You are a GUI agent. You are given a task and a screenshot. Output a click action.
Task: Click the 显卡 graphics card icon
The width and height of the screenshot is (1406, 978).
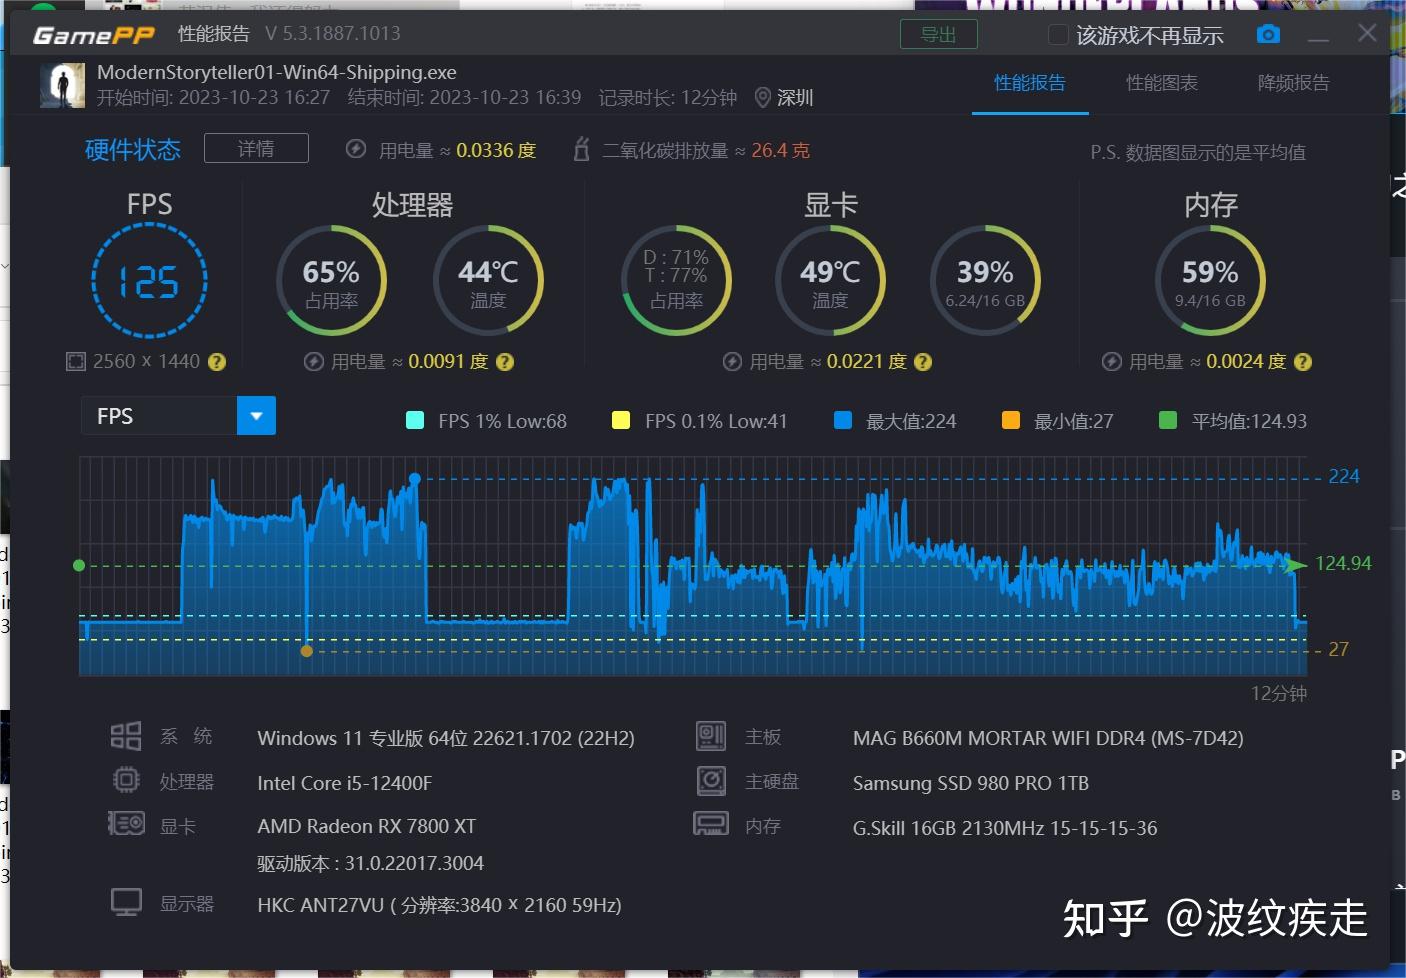(126, 823)
